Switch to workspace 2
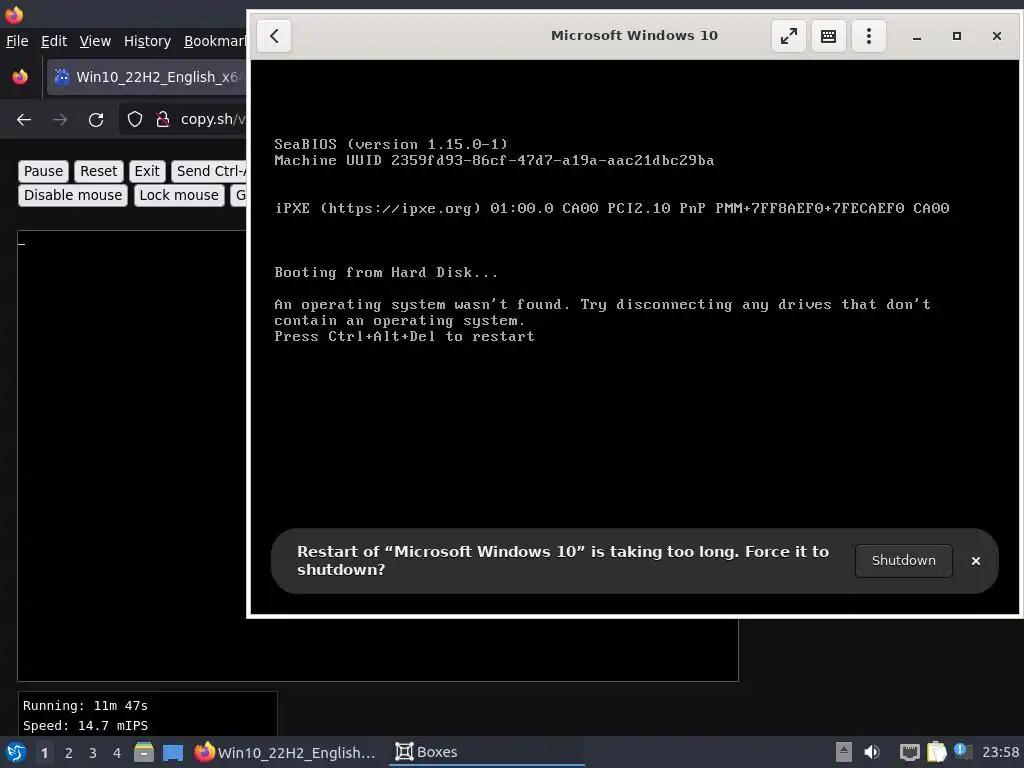 point(69,753)
